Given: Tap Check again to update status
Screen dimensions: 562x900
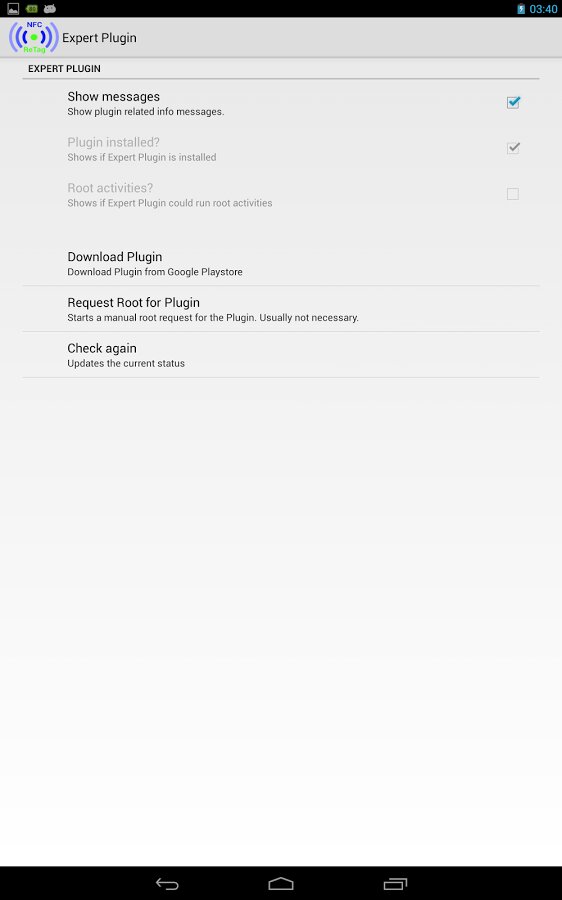Looking at the screenshot, I should pyautogui.click(x=281, y=355).
